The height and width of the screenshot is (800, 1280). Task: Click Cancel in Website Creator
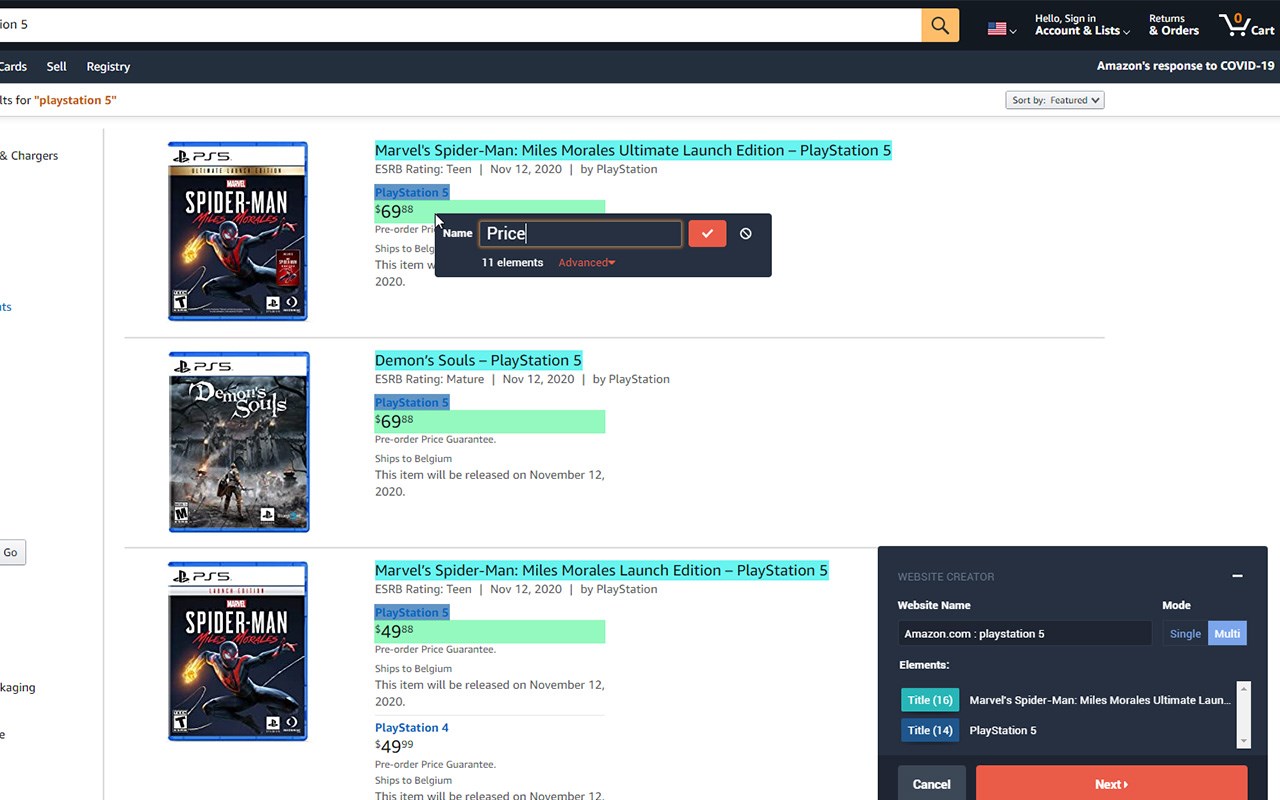[x=931, y=784]
